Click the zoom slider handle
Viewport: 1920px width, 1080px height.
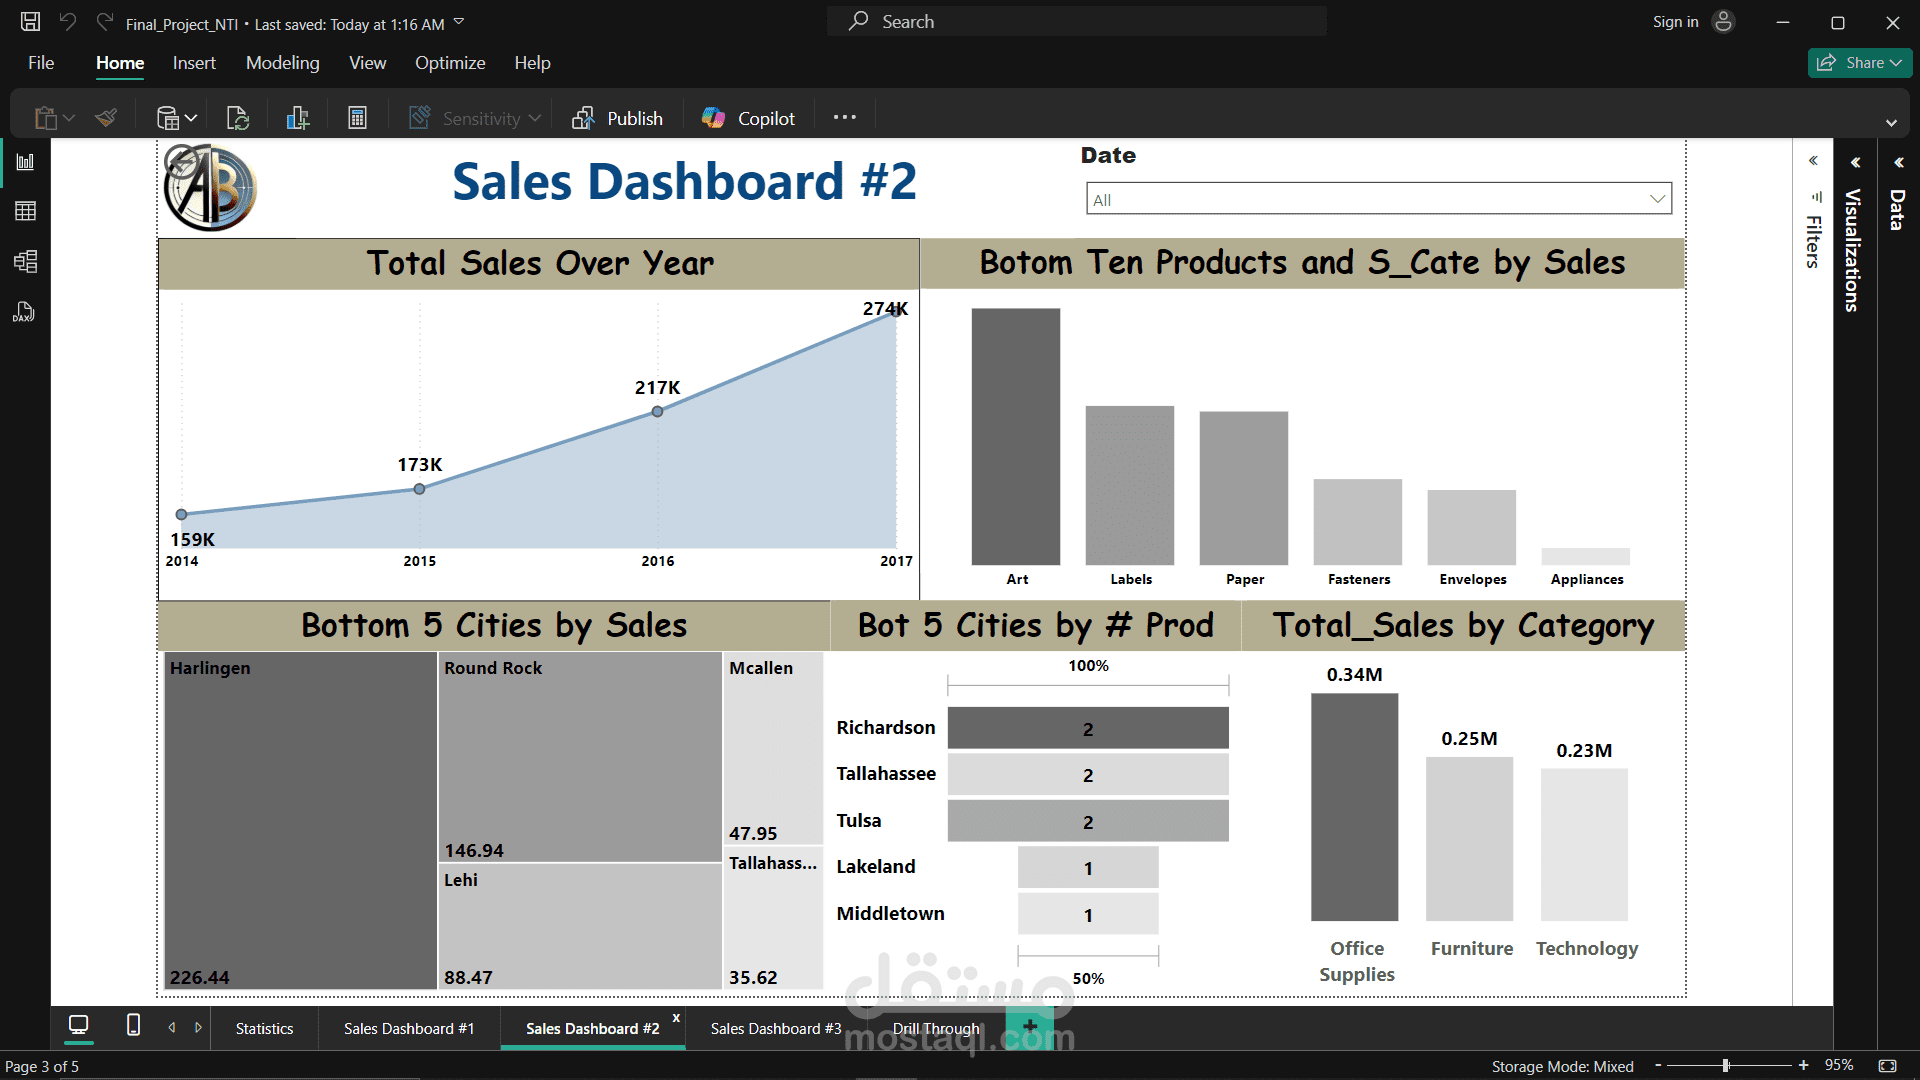click(1726, 1066)
